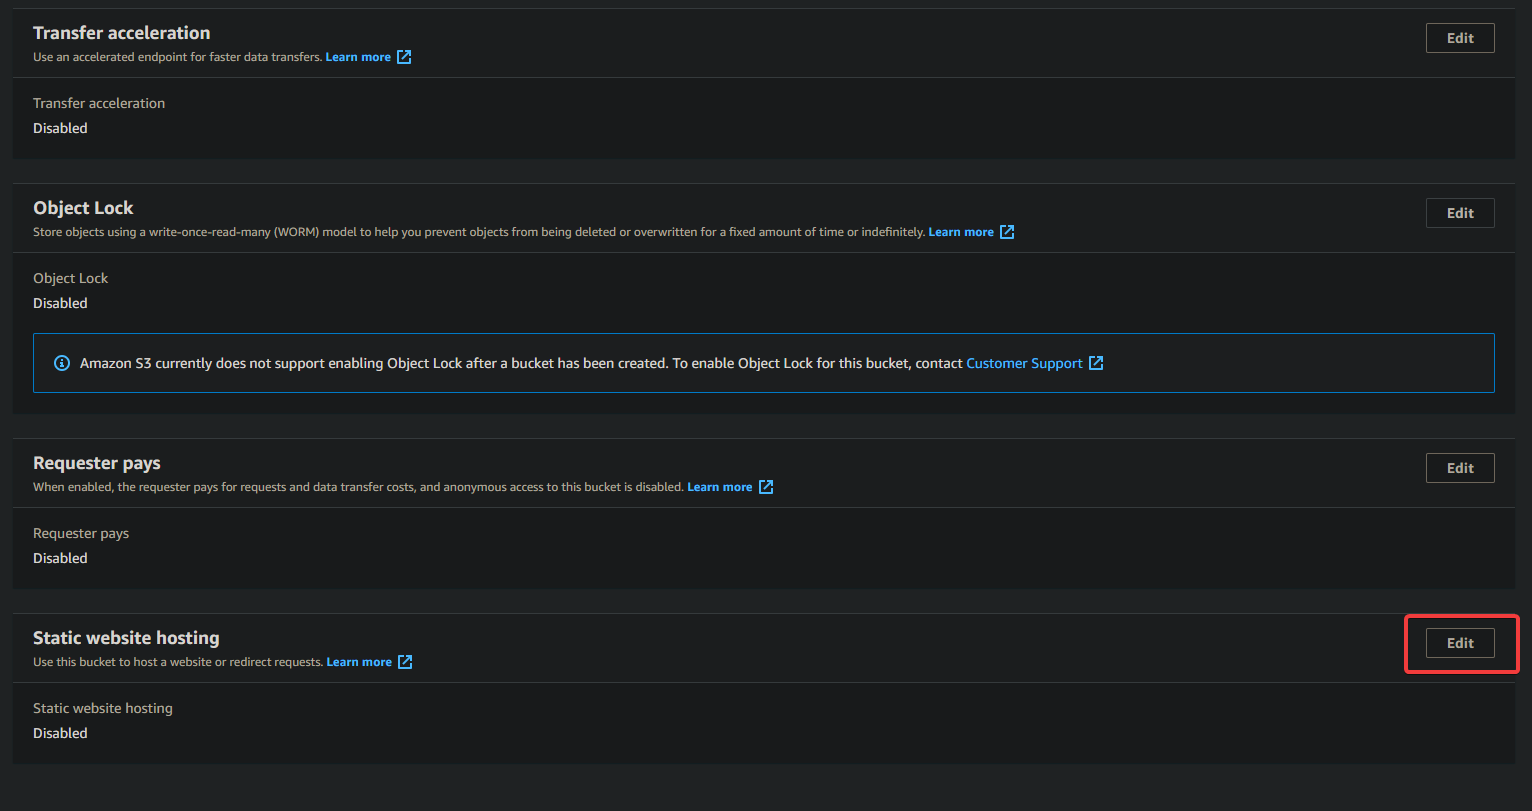Click external link icon beside Static website hosting Learn more
1532x811 pixels.
pos(405,662)
